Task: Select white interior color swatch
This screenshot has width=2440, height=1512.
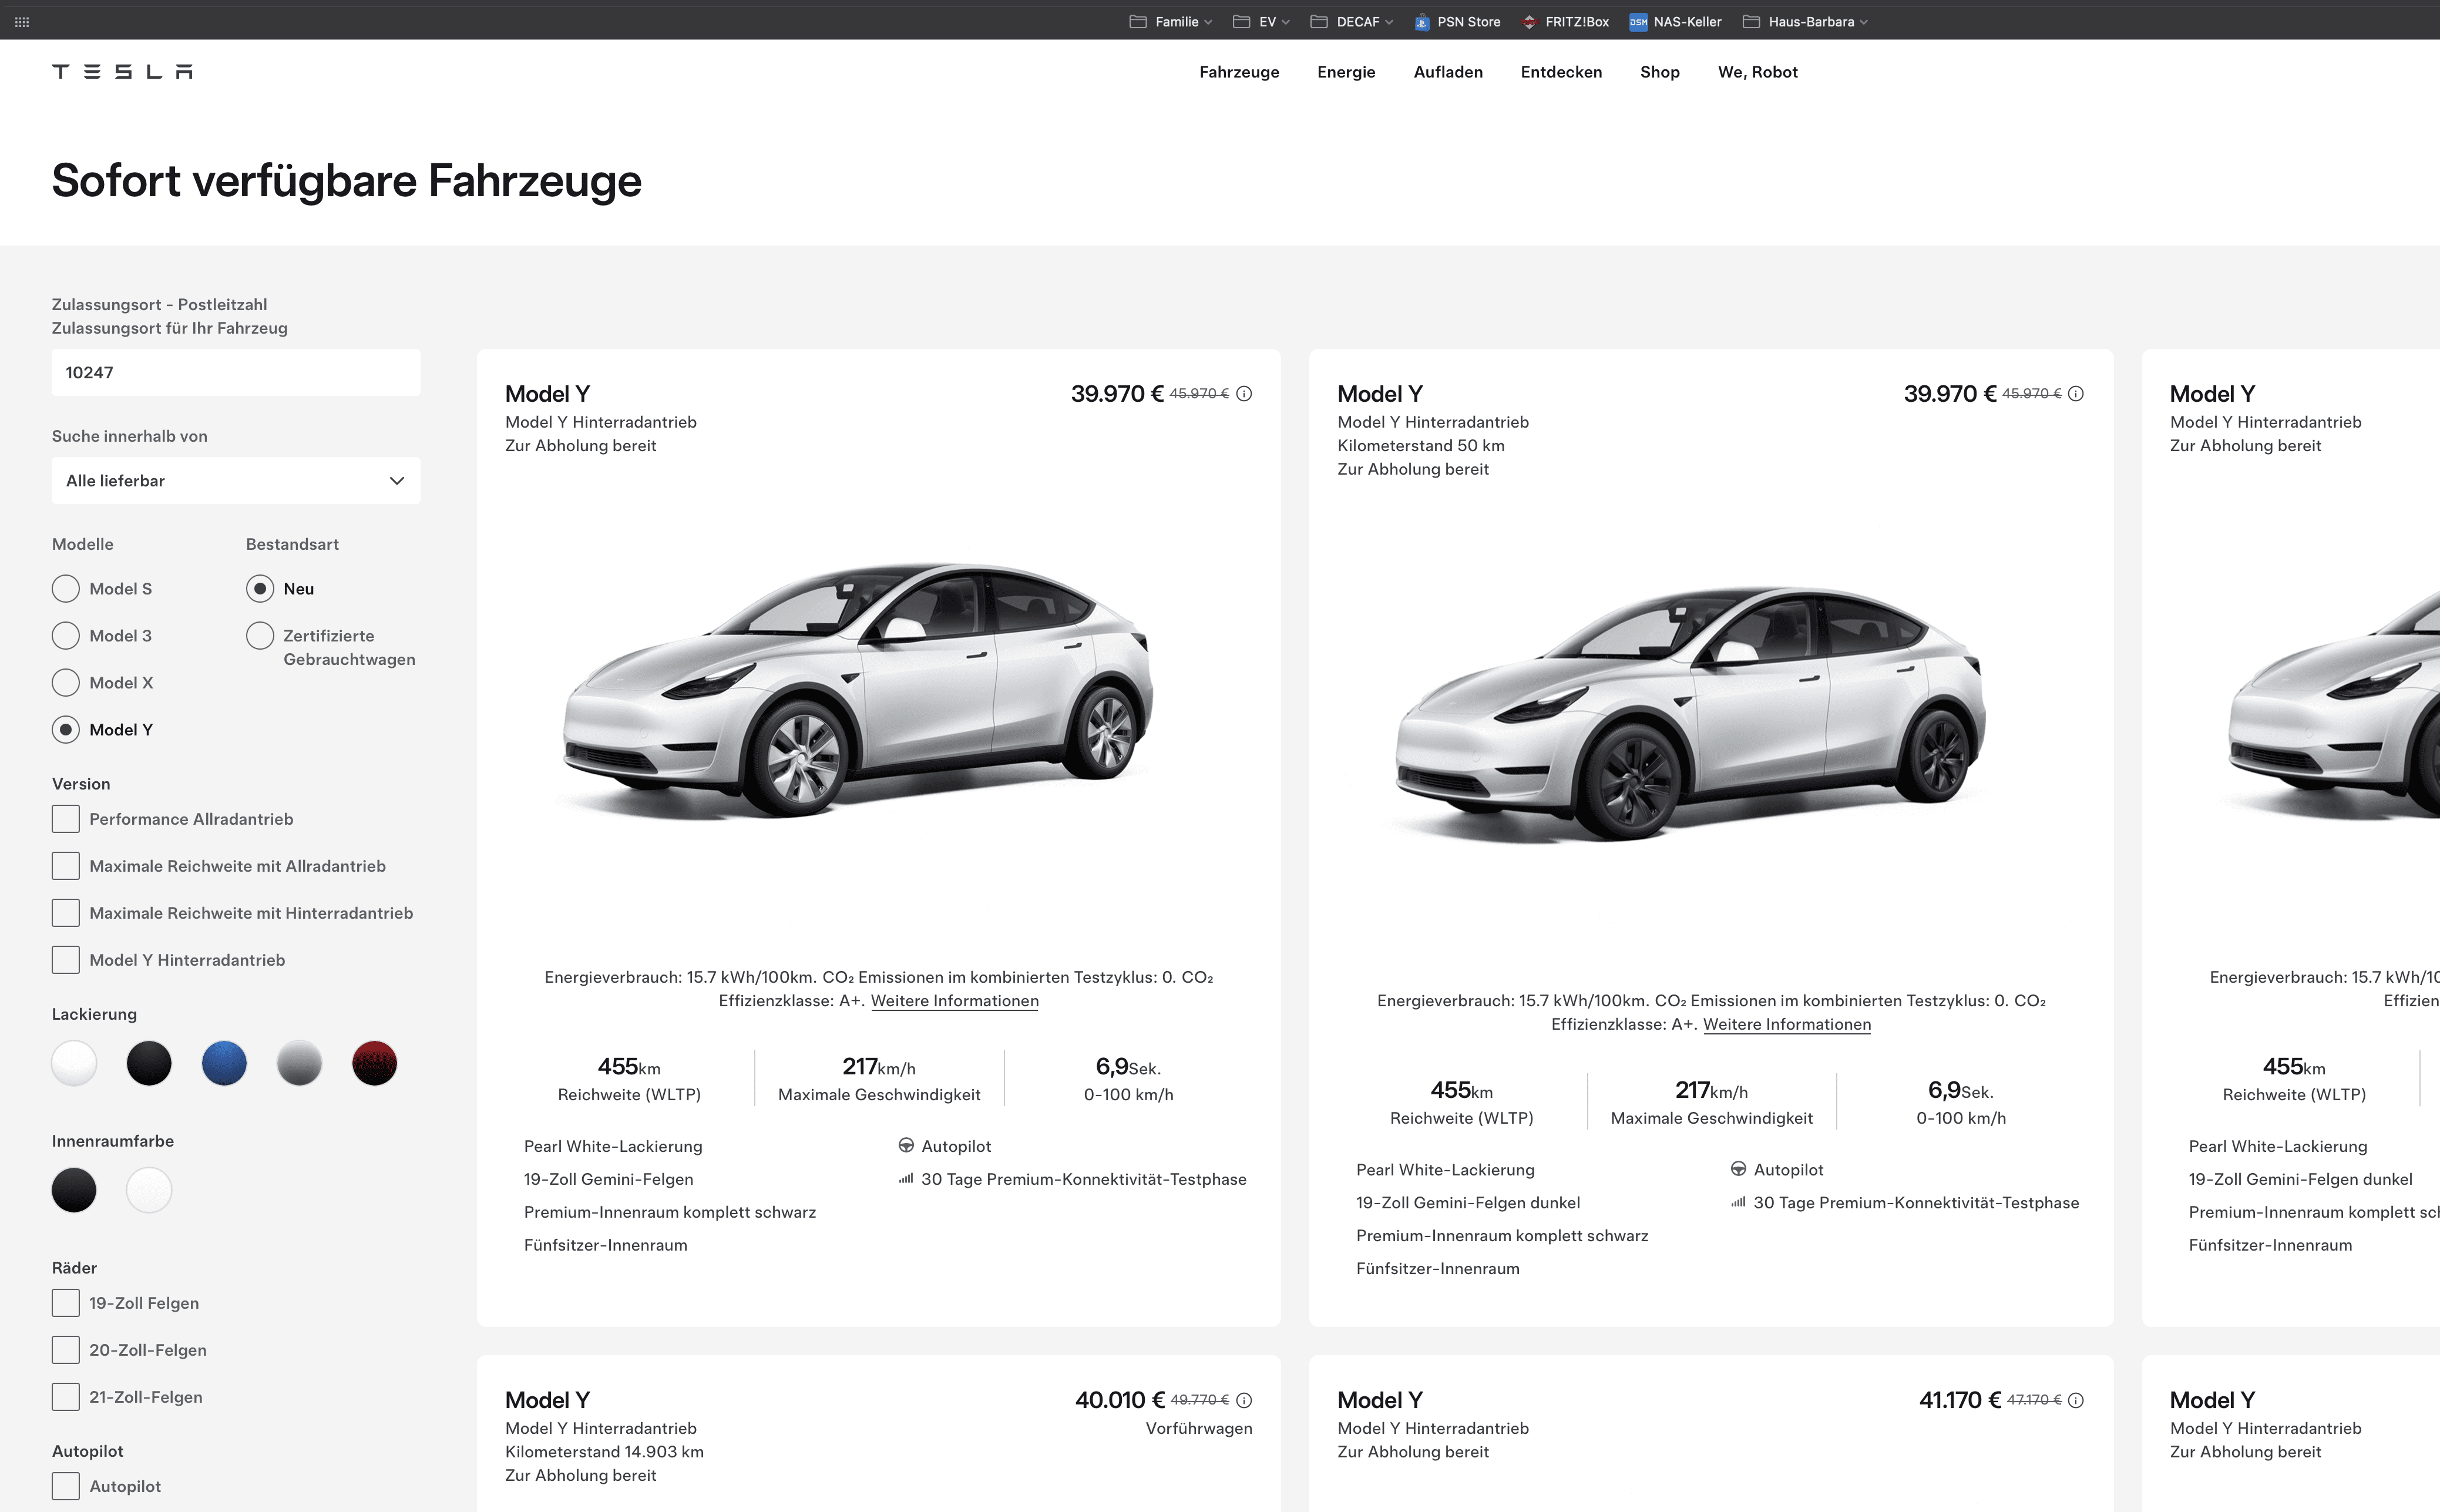Action: 149,1190
